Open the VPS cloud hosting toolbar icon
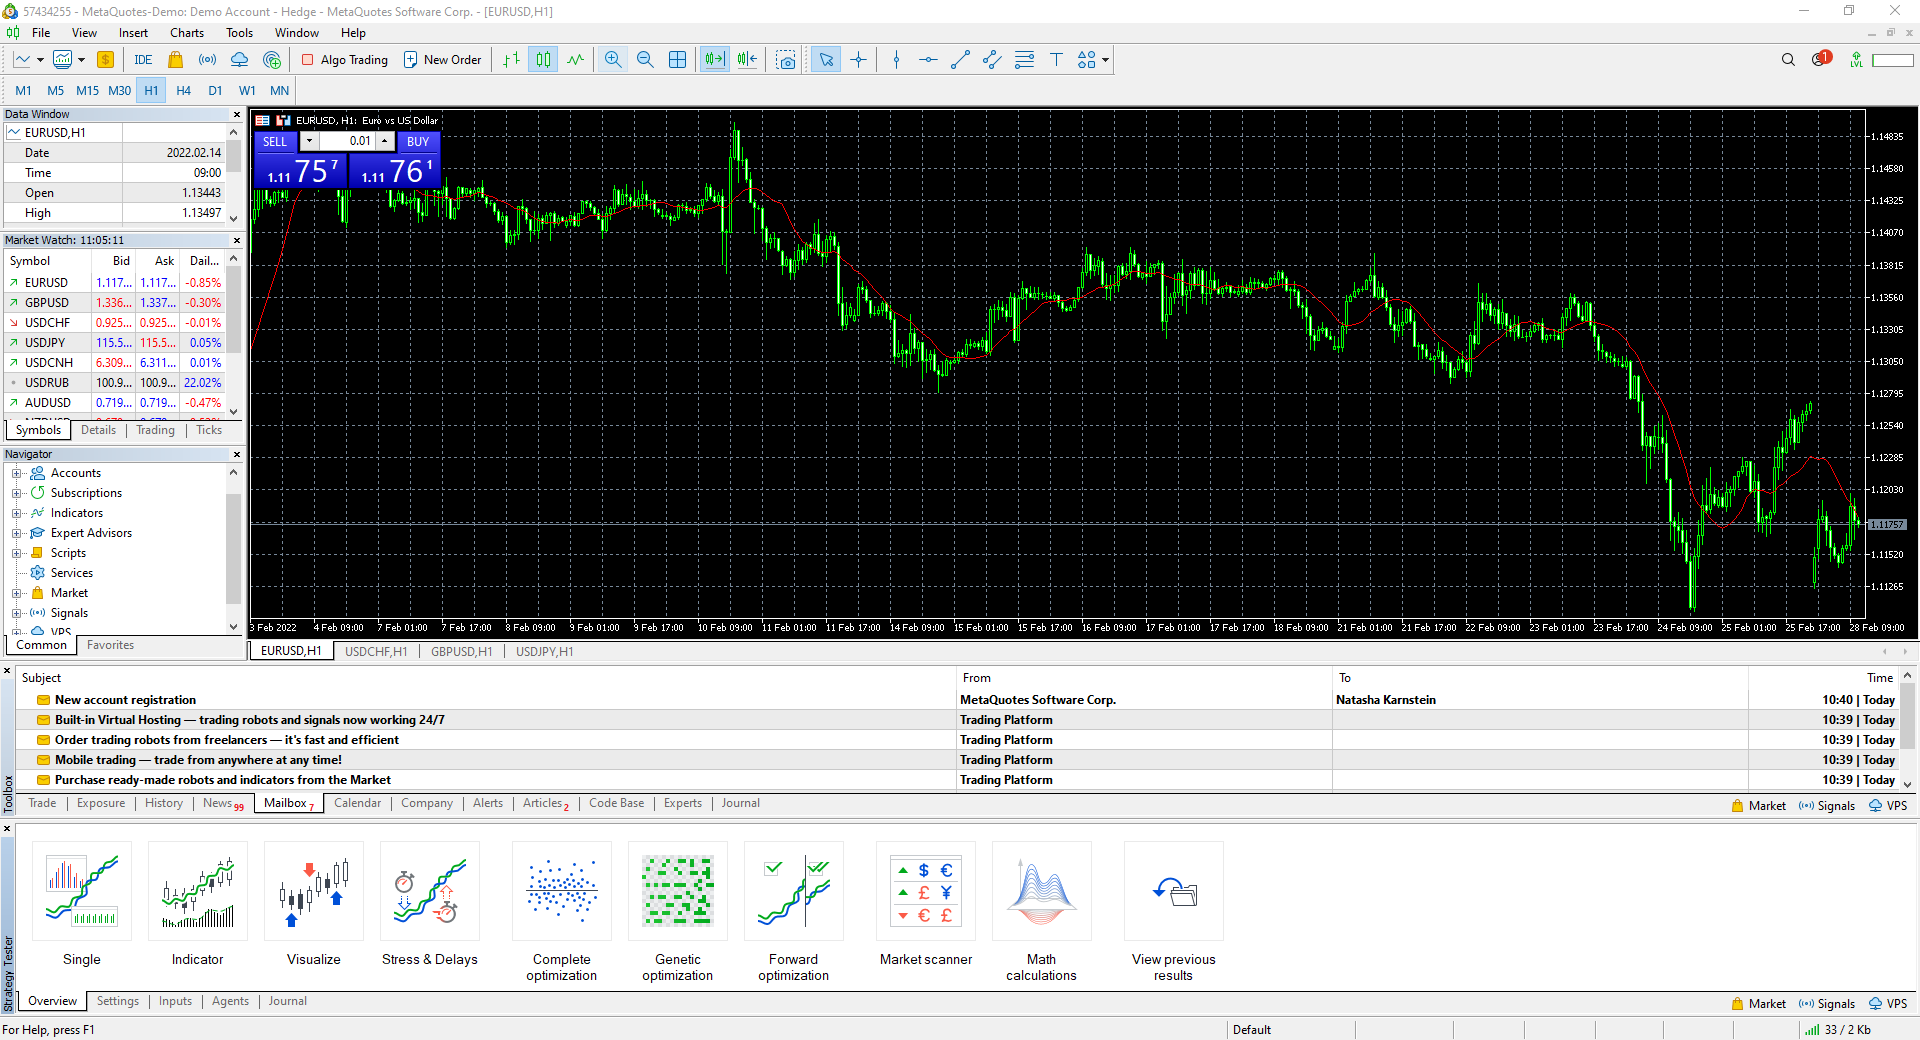Viewport: 1920px width, 1040px height. coord(239,60)
